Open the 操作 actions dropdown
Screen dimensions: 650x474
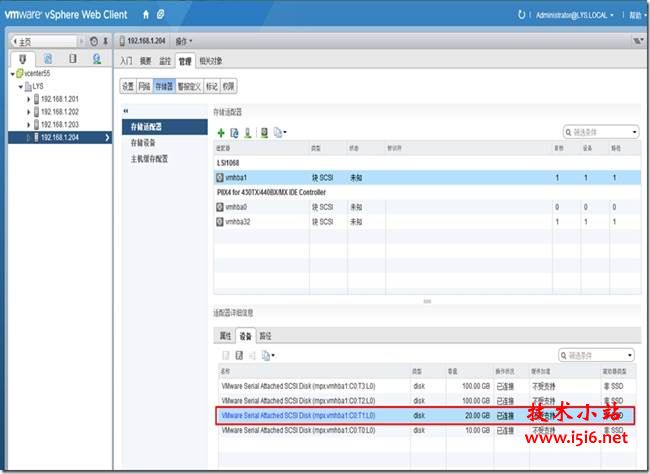[x=184, y=41]
